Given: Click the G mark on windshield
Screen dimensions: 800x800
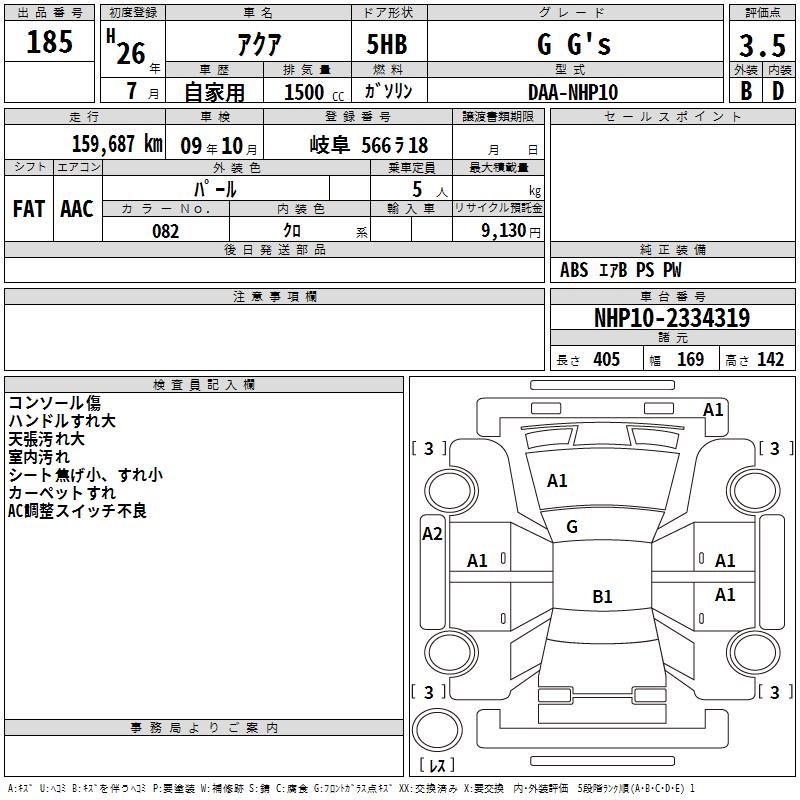Looking at the screenshot, I should click(x=572, y=527).
